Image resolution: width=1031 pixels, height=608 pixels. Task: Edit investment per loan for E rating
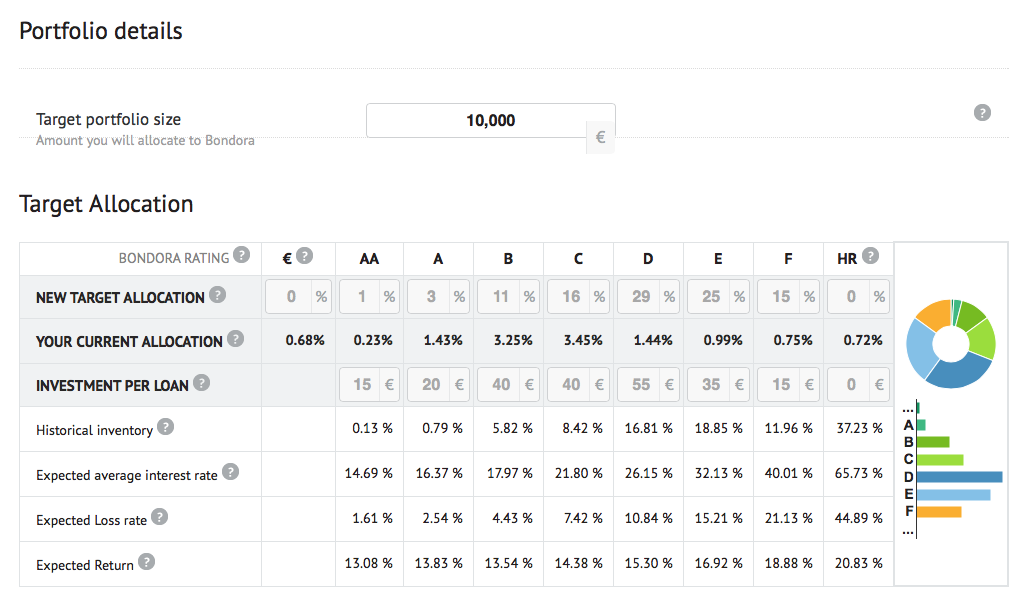[x=708, y=384]
